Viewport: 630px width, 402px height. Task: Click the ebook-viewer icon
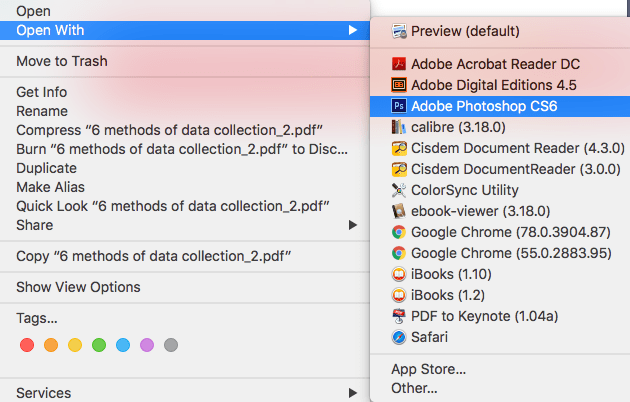click(399, 211)
